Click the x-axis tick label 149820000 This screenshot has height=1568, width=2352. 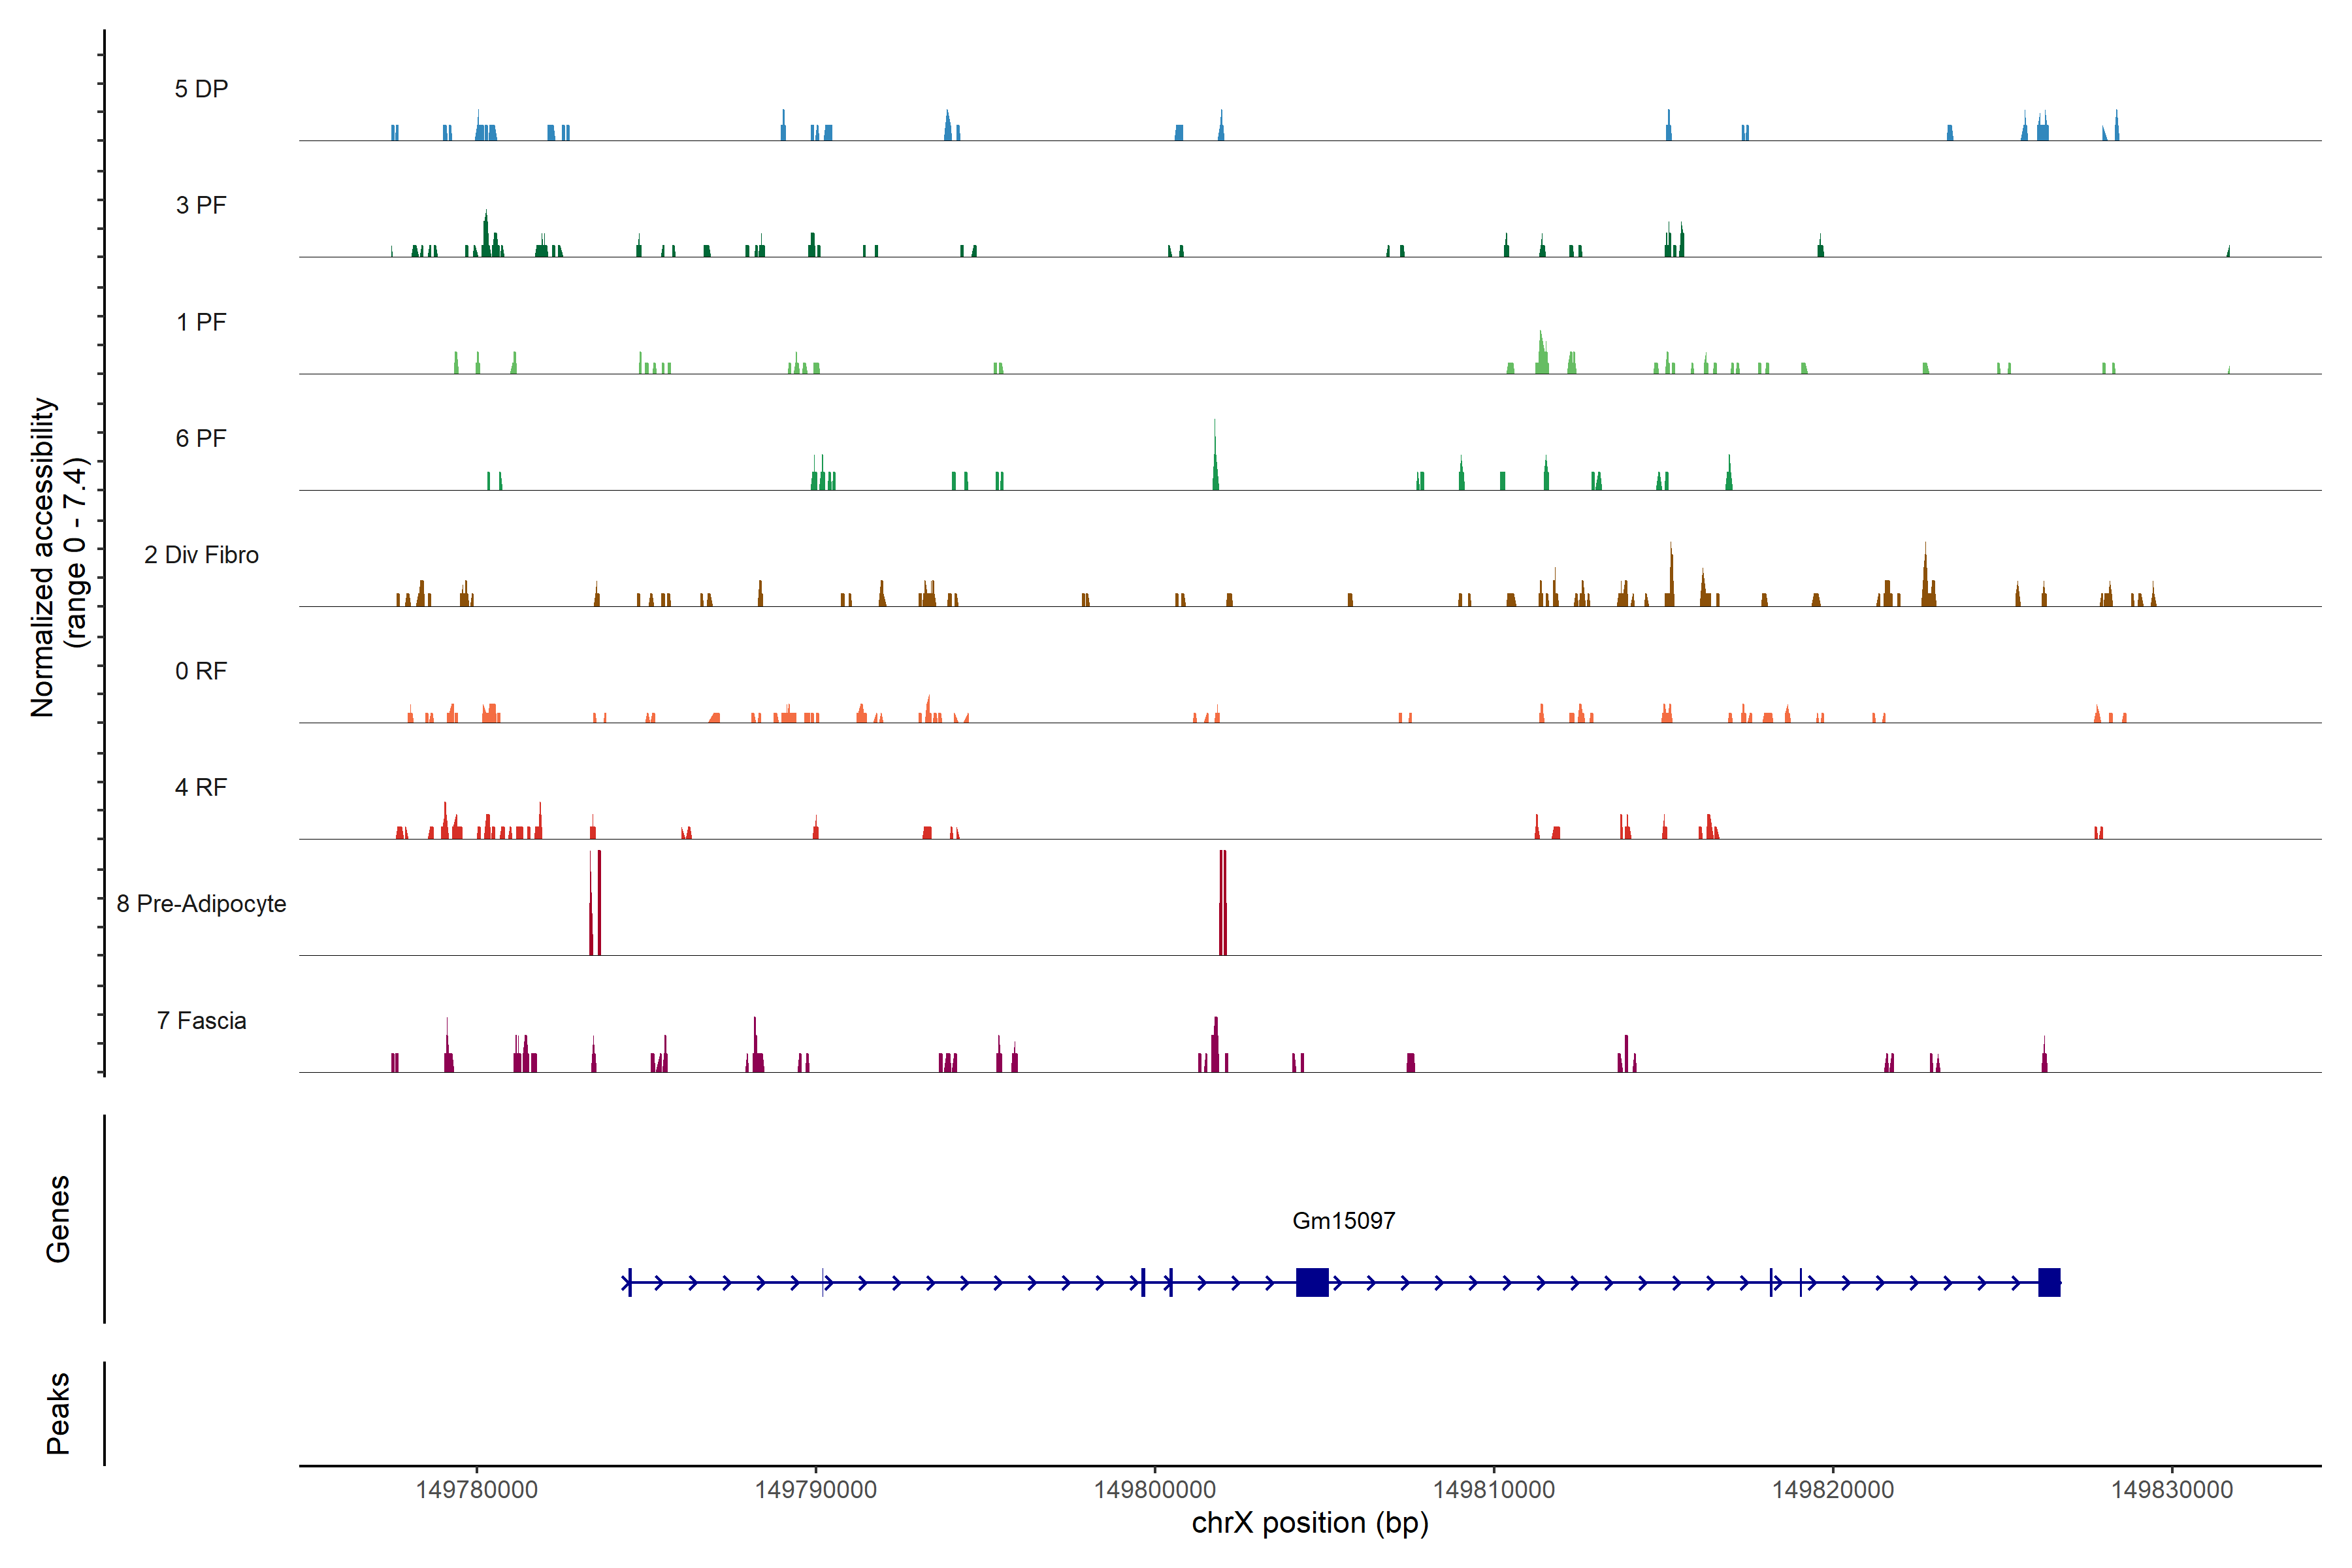point(1833,1490)
